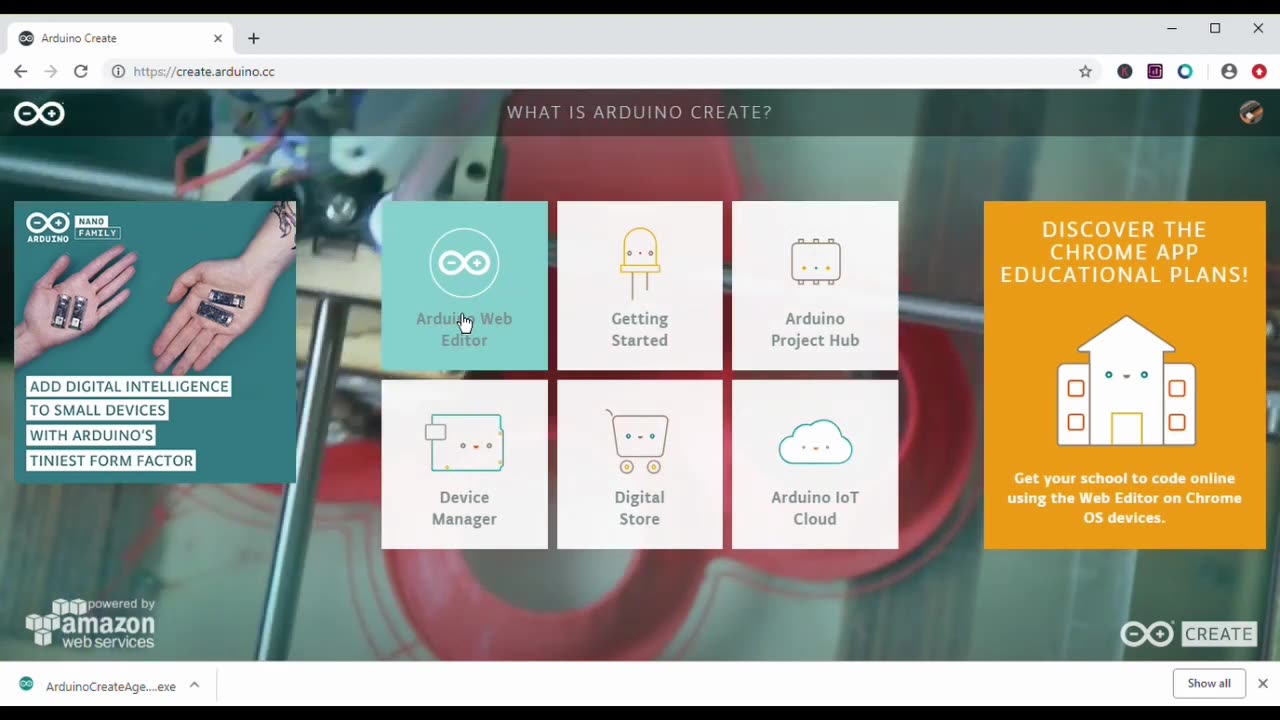Close the downloads bar
1280x720 pixels.
pyautogui.click(x=1263, y=684)
